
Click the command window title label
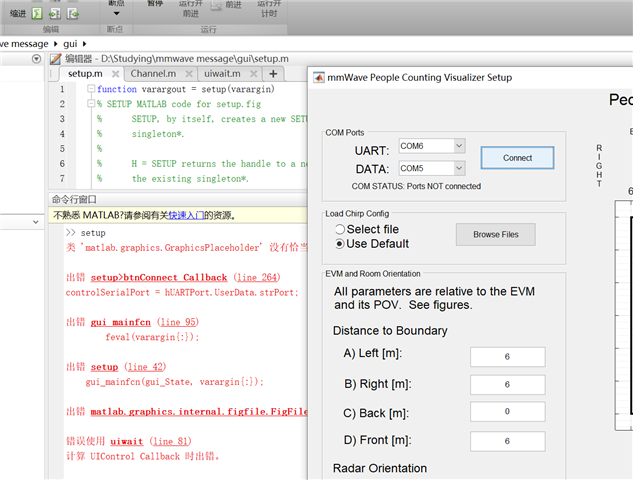pyautogui.click(x=74, y=199)
